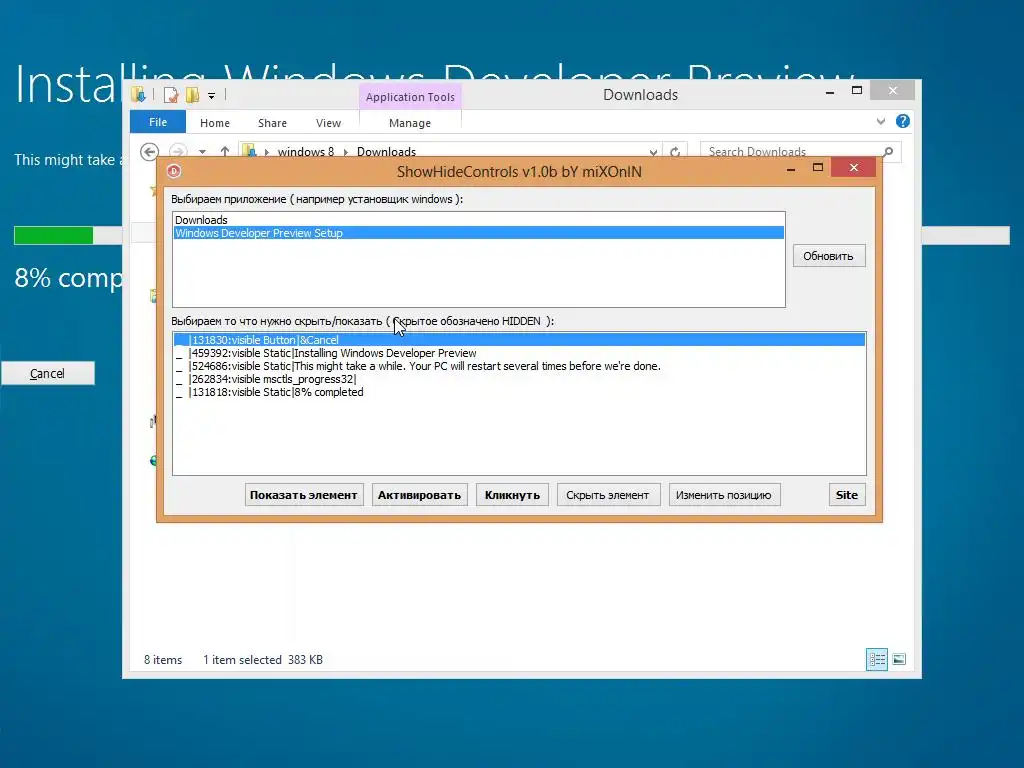Click the Explorer Forward arrow button

[178, 152]
